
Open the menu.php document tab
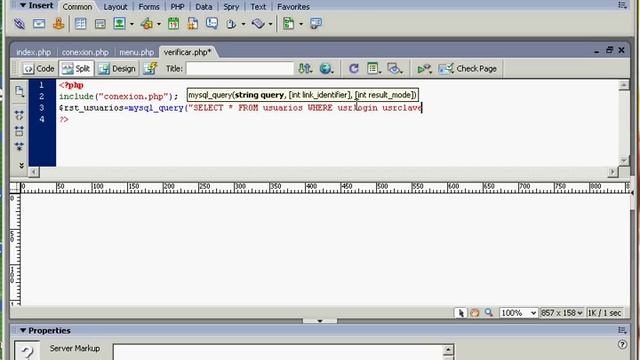[136, 52]
